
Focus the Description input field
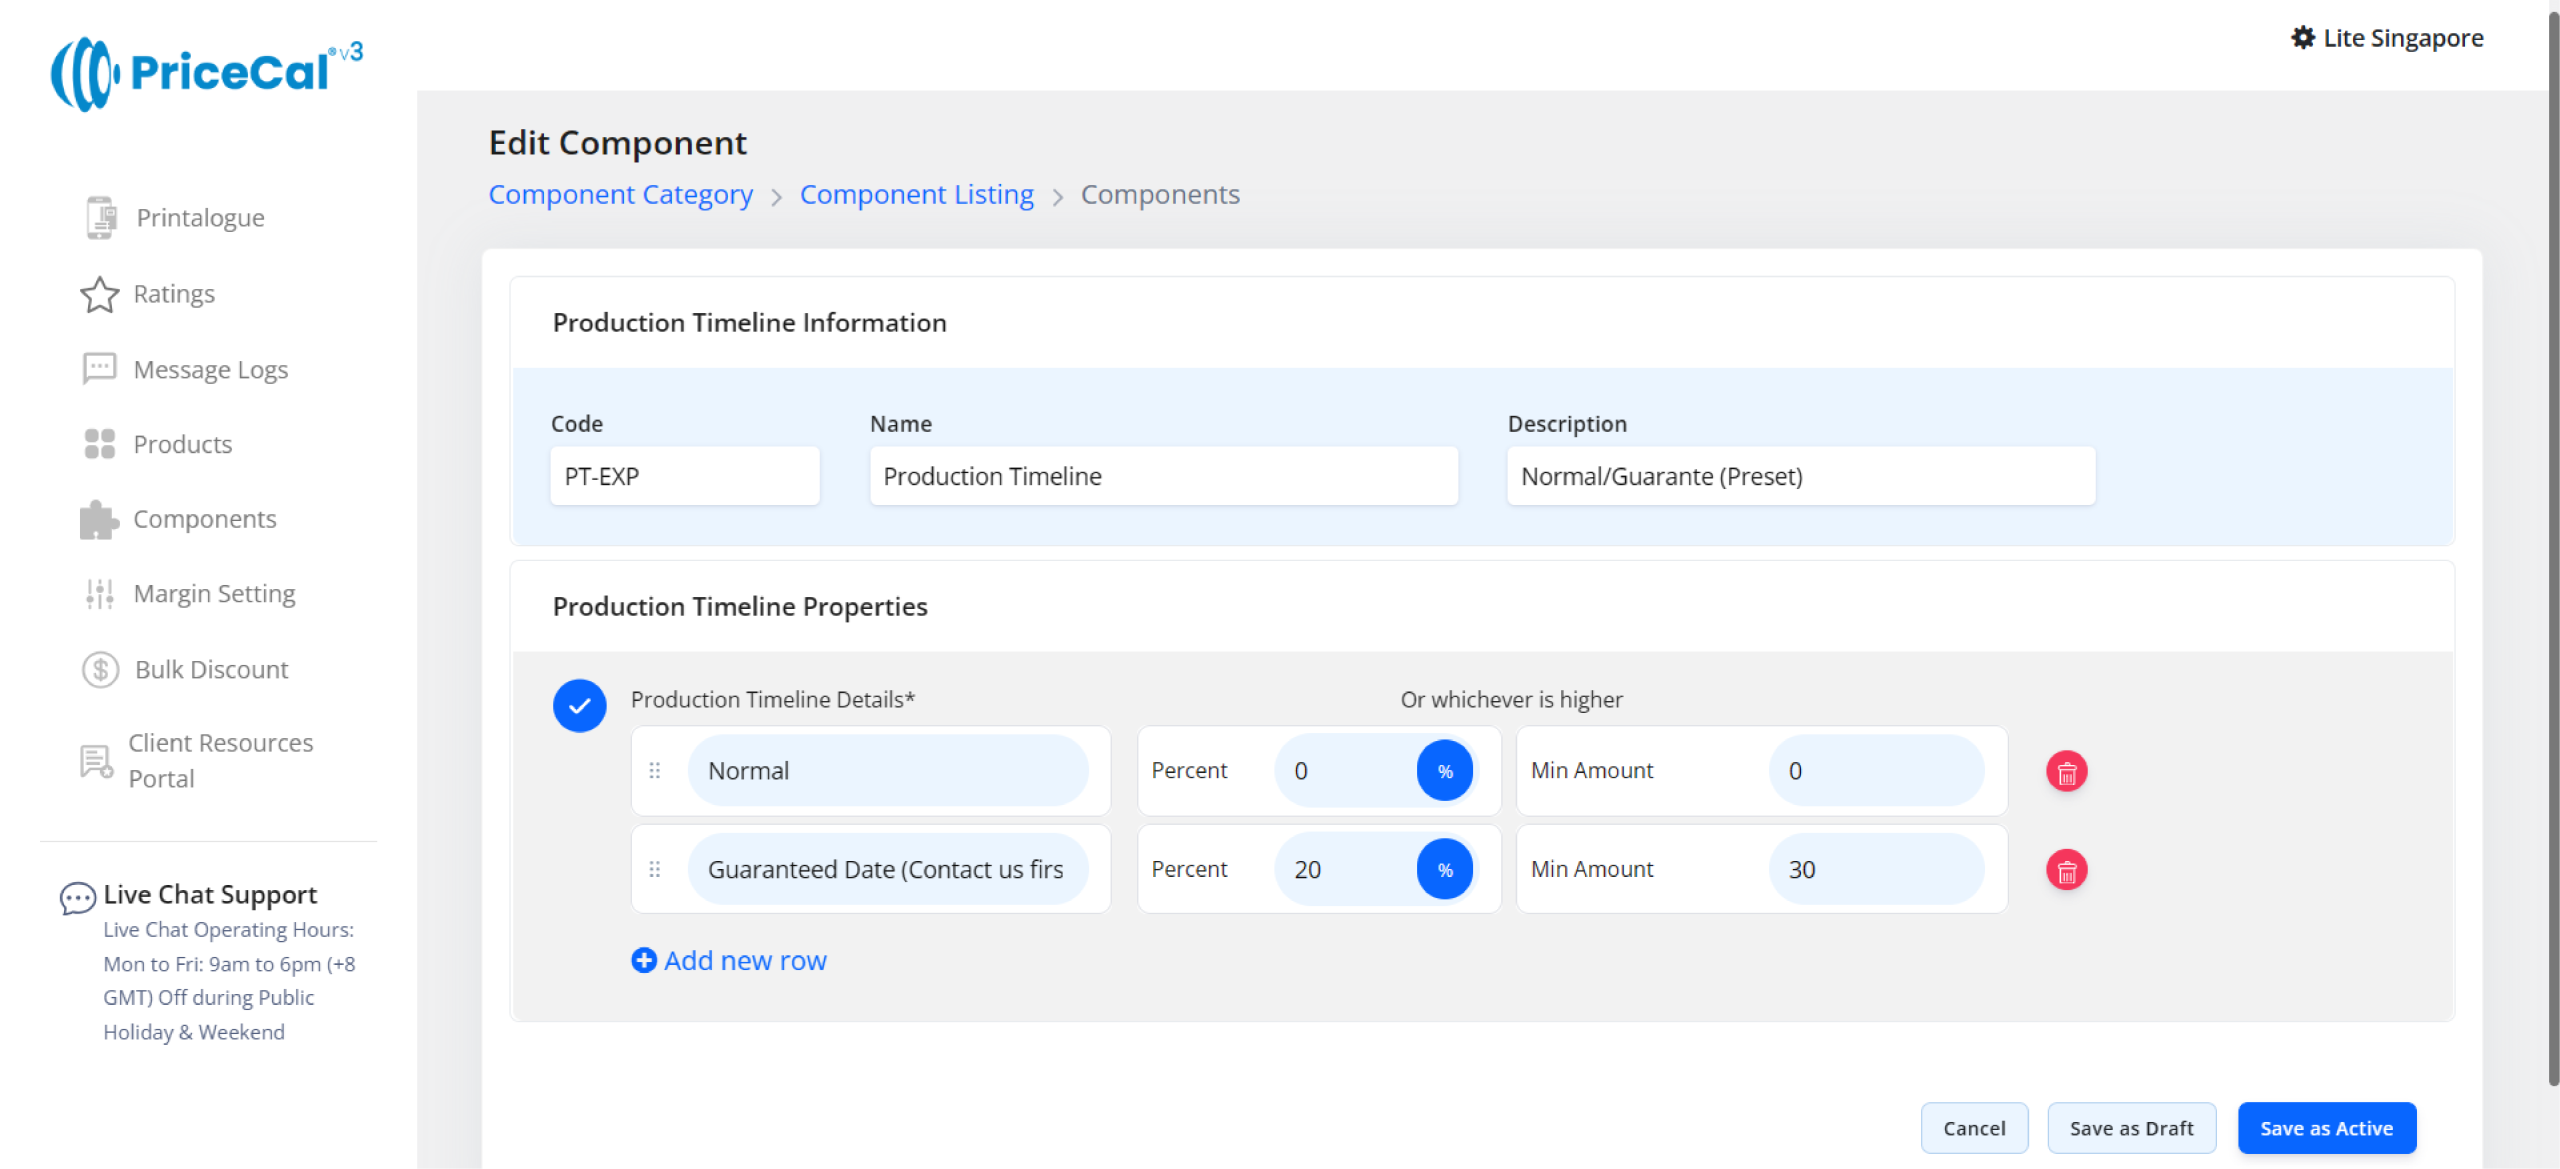(x=1800, y=476)
